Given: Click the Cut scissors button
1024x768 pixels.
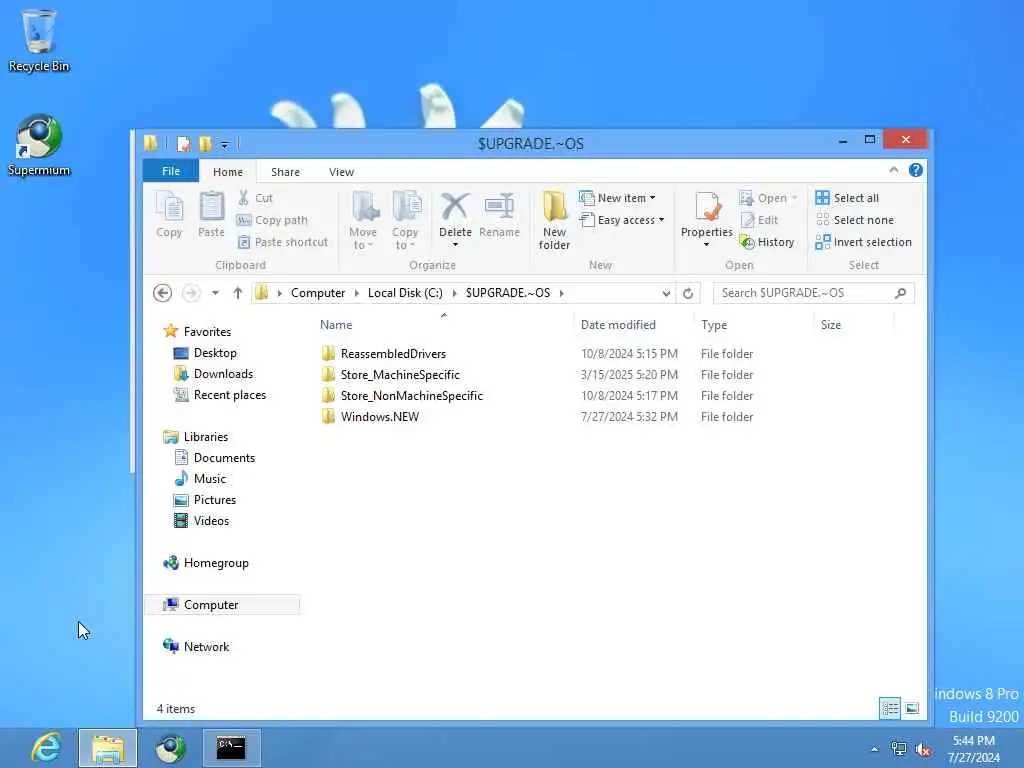Looking at the screenshot, I should [255, 198].
